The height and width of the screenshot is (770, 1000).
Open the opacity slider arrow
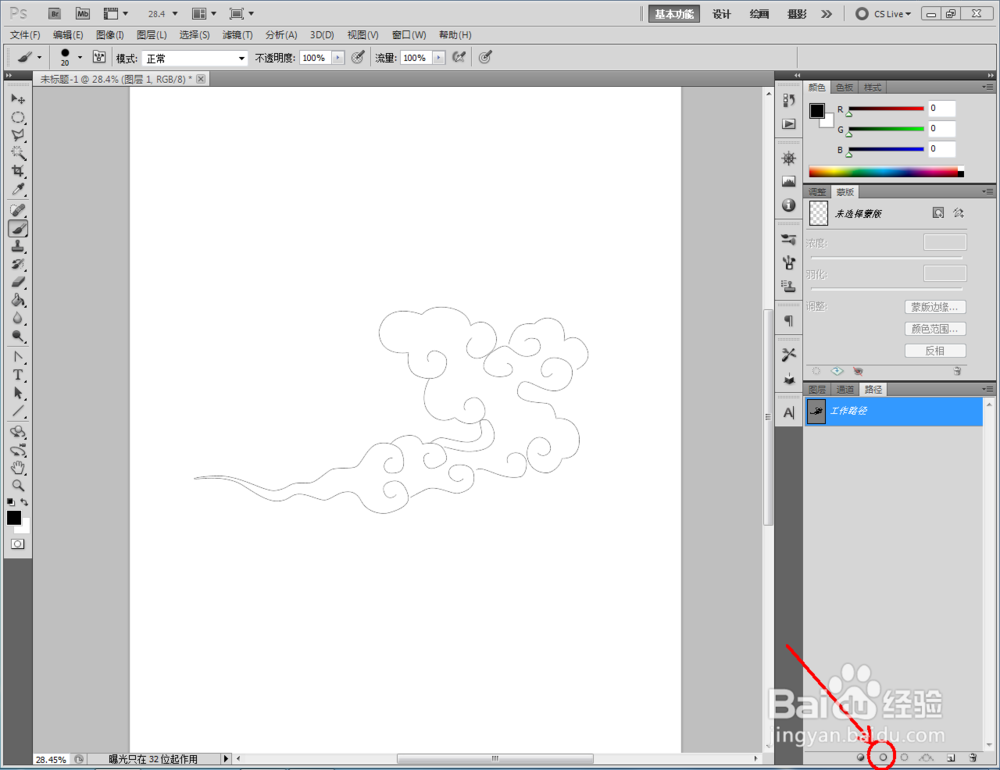point(338,57)
